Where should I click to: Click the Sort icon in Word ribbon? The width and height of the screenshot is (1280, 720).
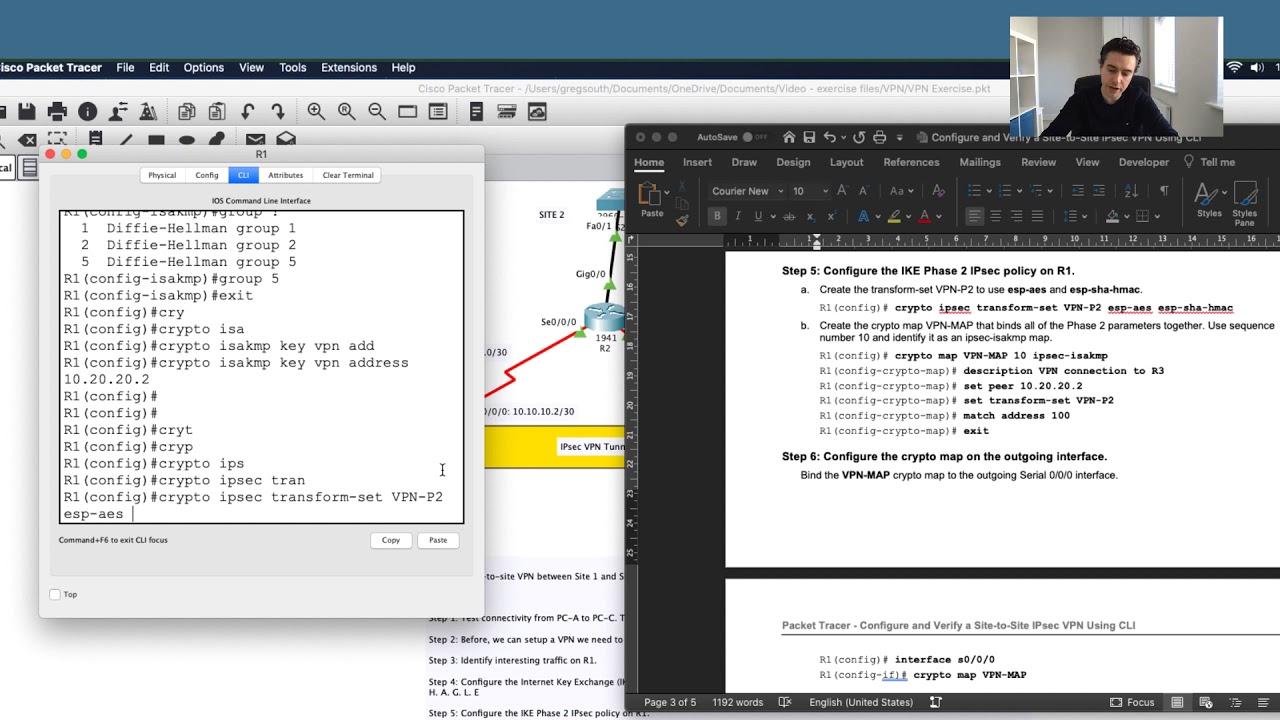[1131, 191]
